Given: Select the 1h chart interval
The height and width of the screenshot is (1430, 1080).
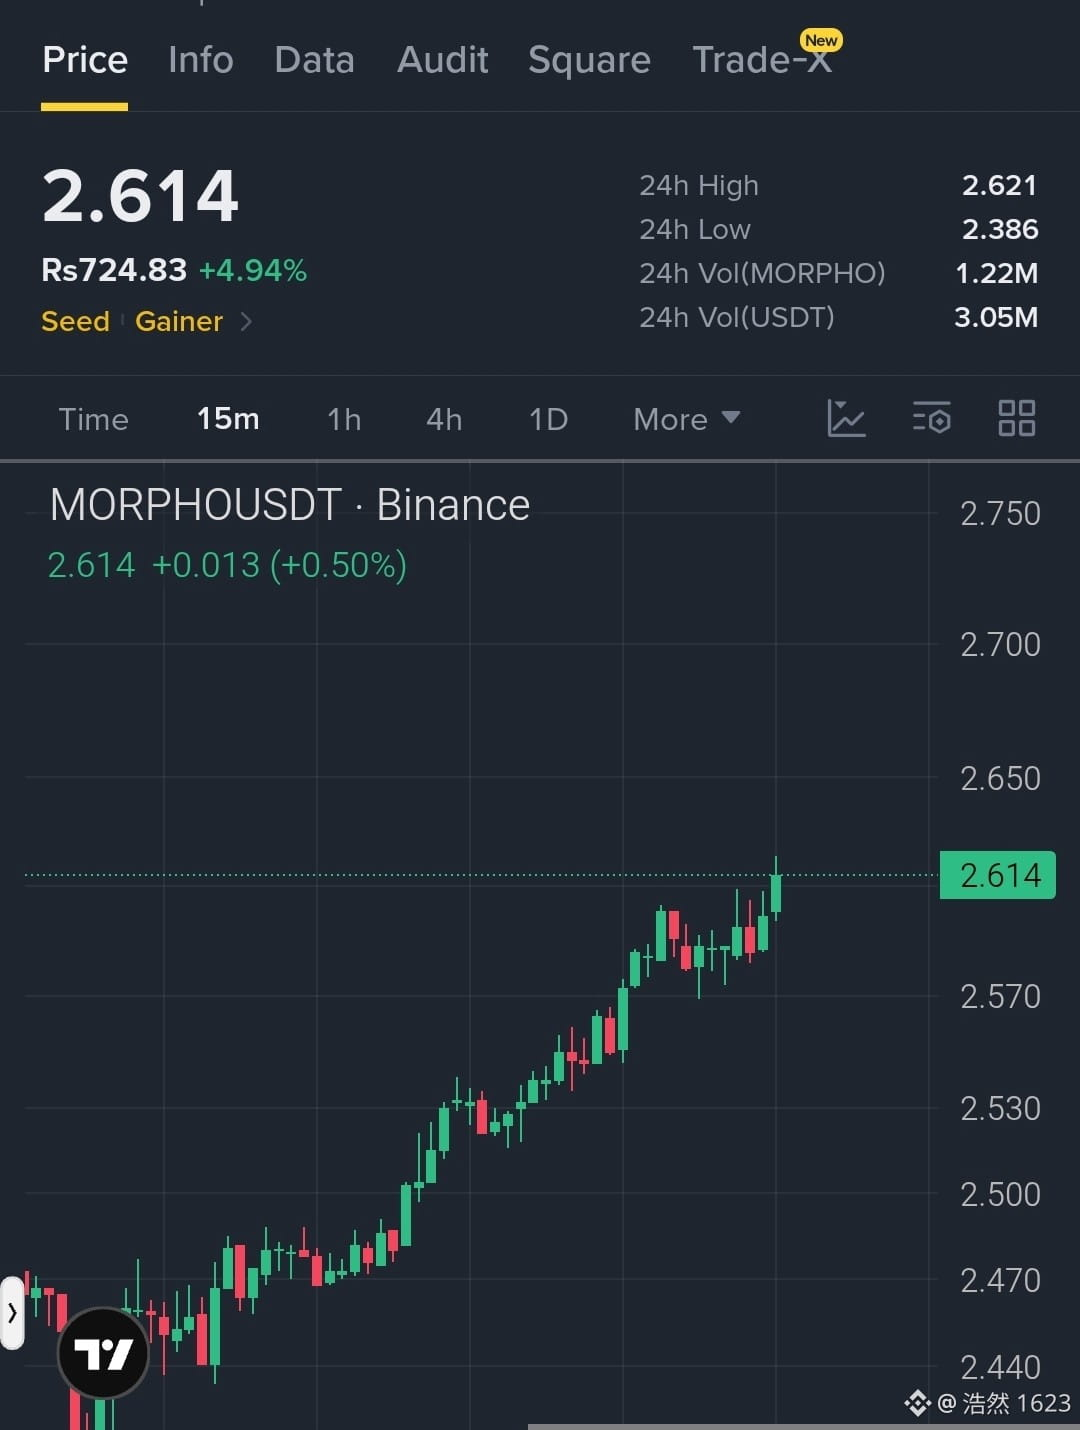Looking at the screenshot, I should pos(344,419).
